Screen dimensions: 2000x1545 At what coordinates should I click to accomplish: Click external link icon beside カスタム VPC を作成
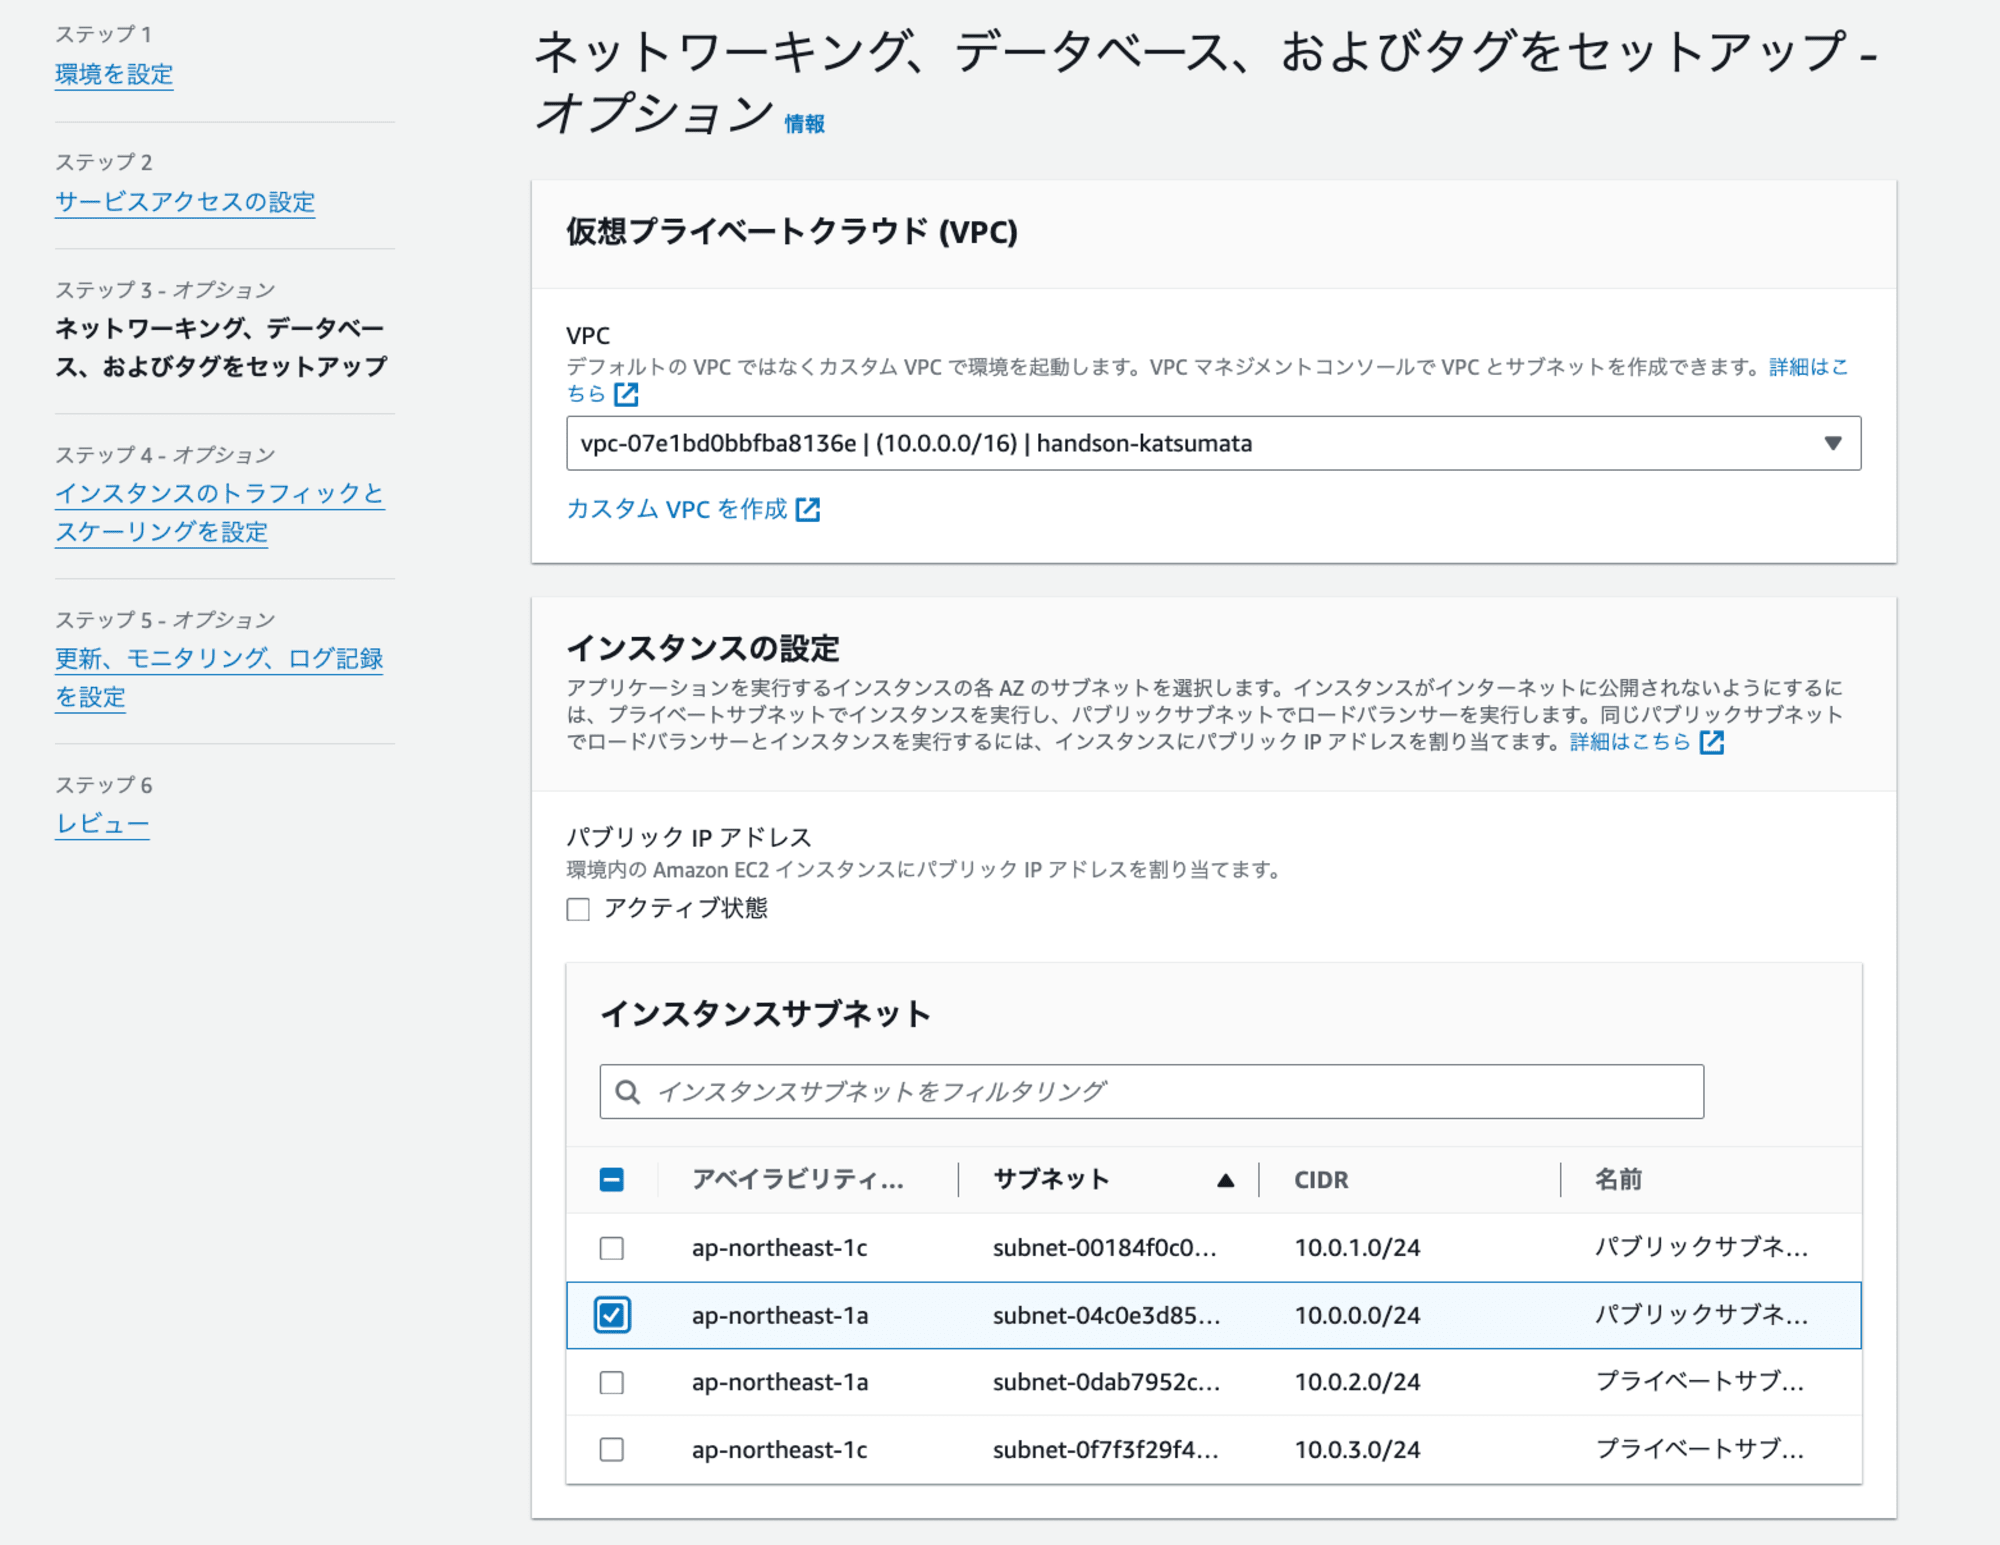[x=808, y=510]
